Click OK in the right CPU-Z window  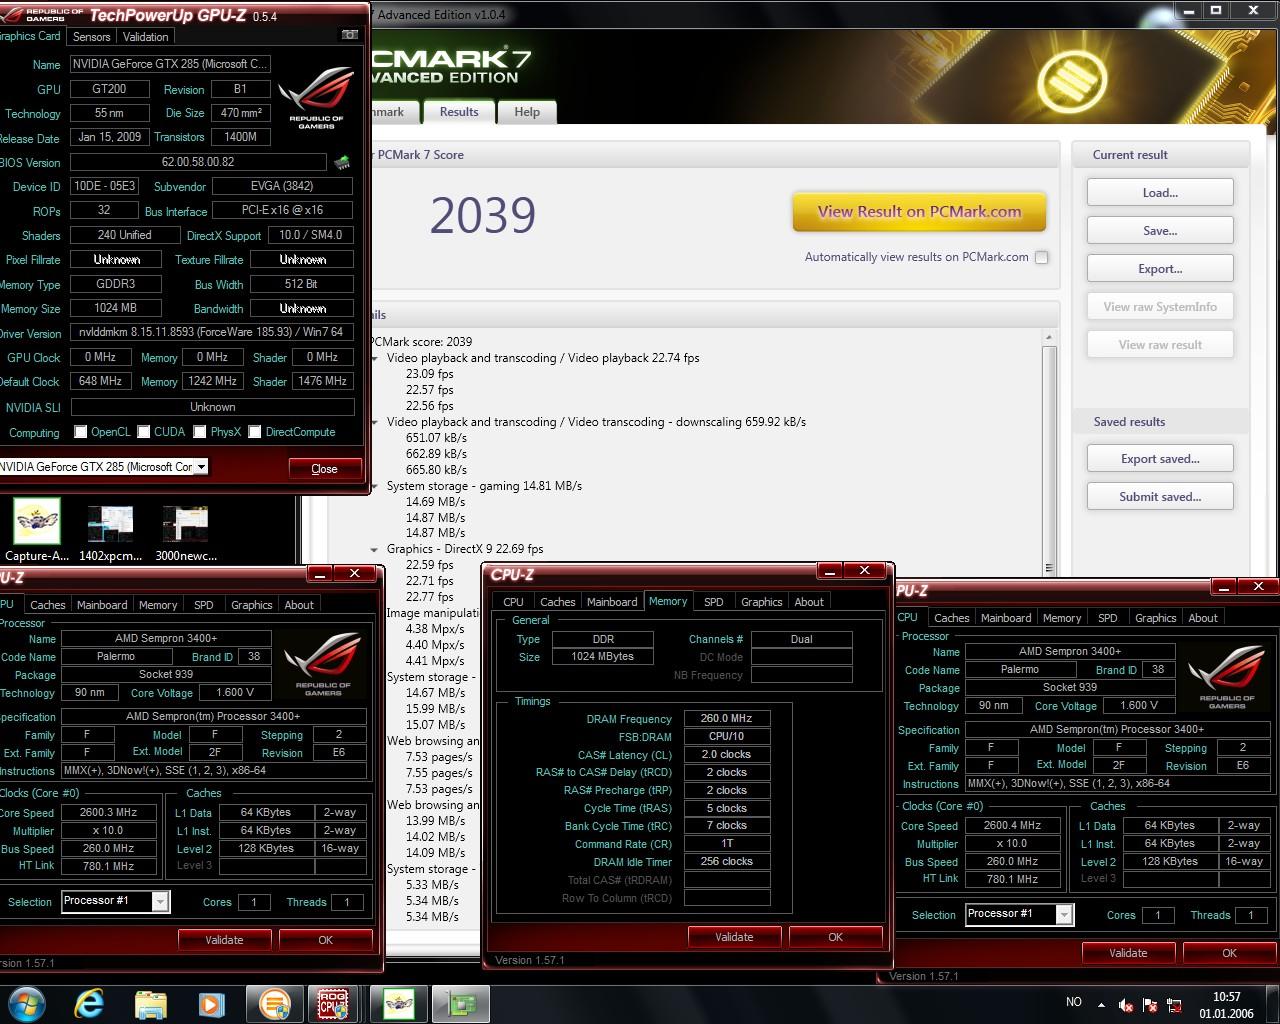[x=1229, y=953]
